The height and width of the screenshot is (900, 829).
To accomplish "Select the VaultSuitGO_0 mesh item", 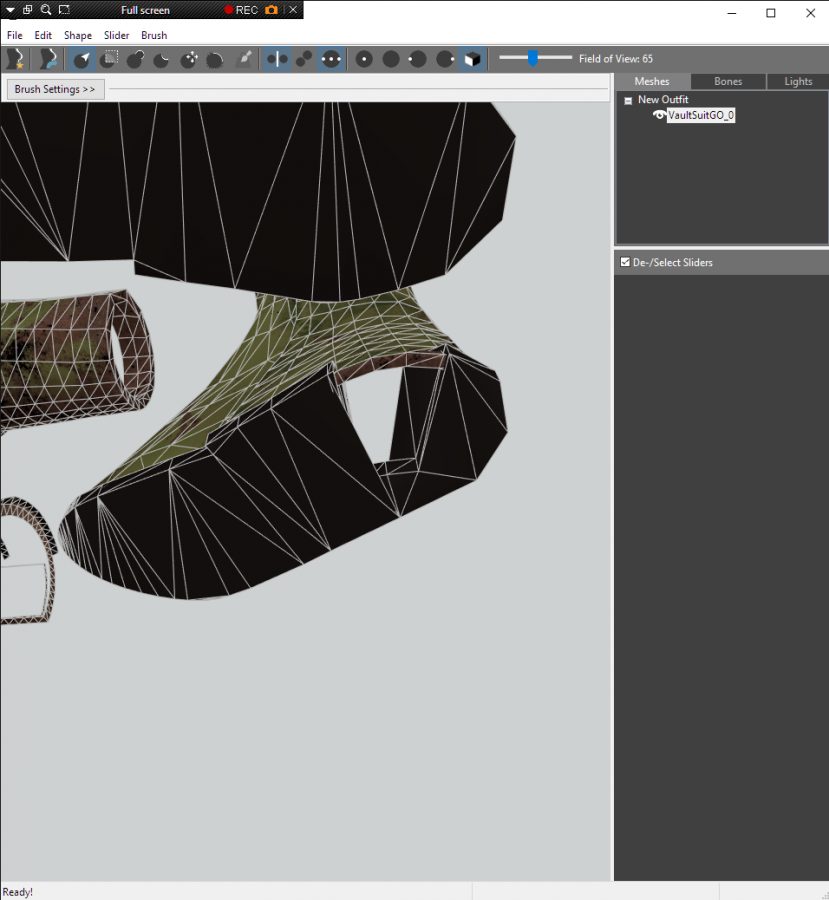I will coord(701,115).
